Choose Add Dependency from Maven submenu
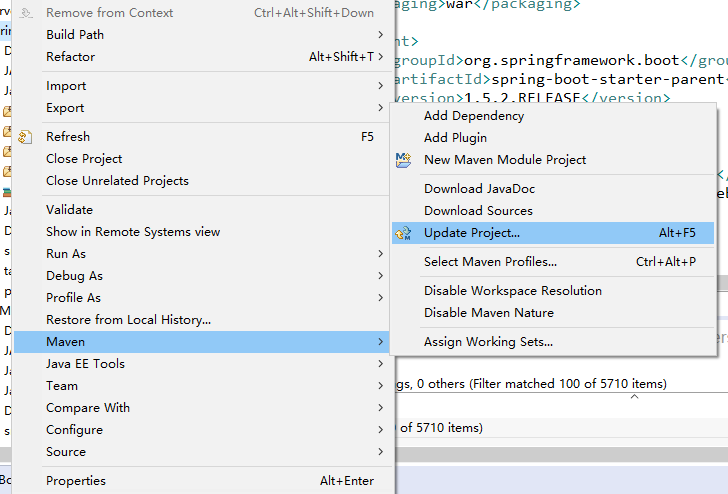Viewport: 728px width, 494px height. (x=473, y=116)
